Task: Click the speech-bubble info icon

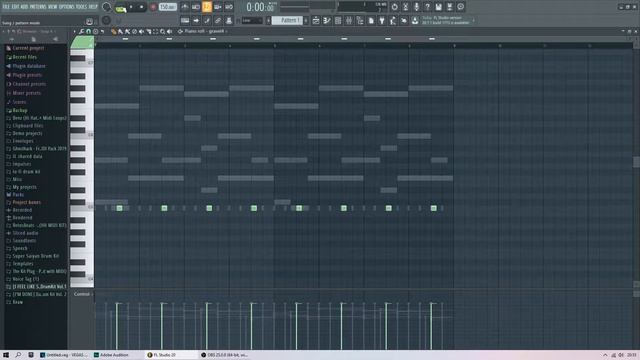Action: [460, 7]
